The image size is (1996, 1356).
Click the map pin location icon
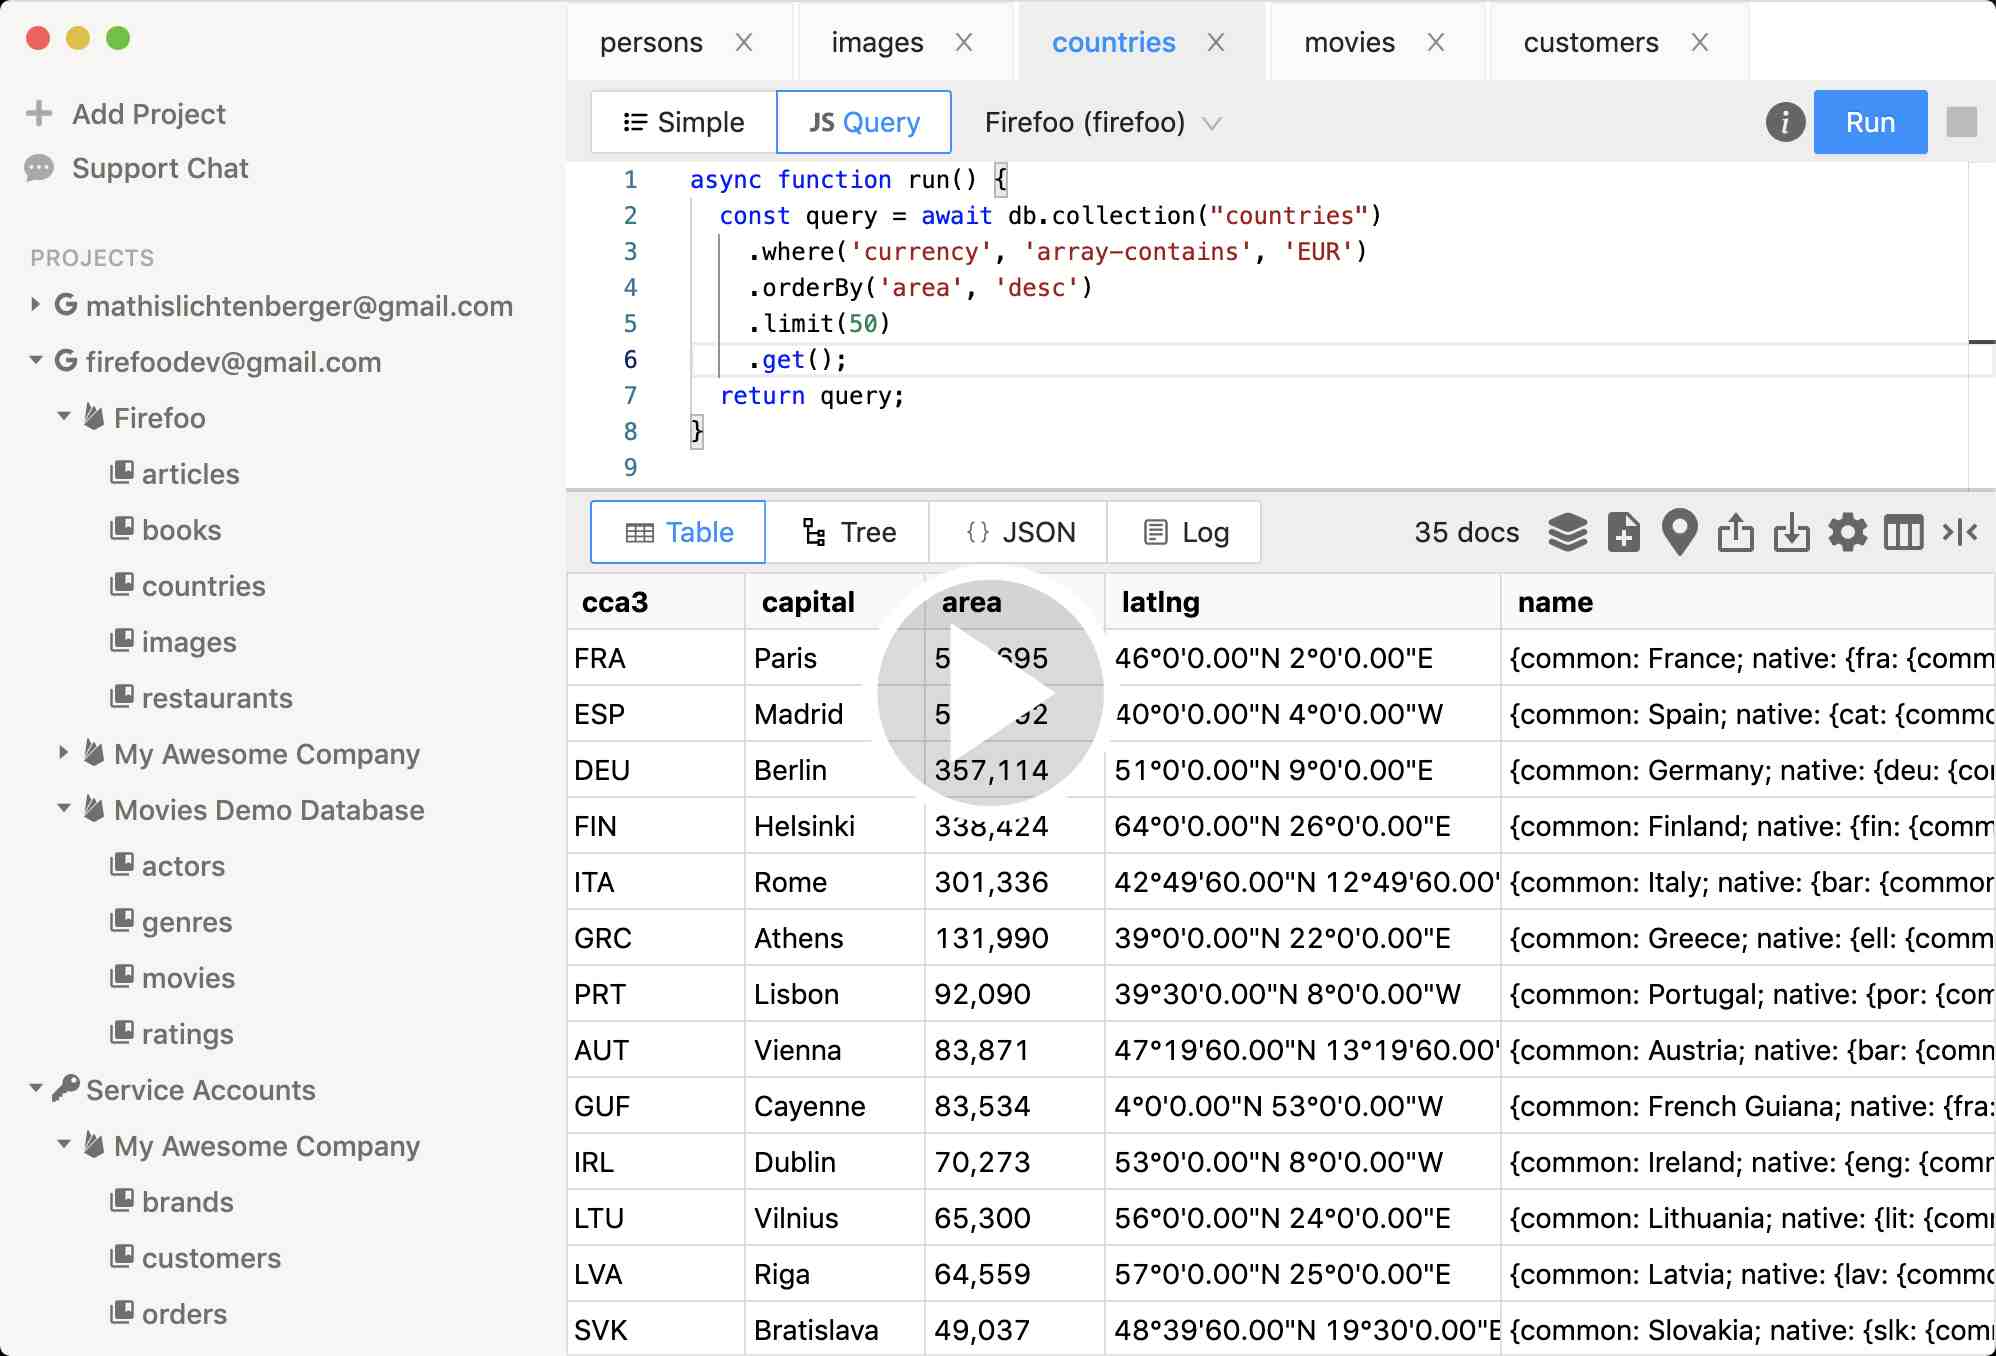[x=1679, y=532]
